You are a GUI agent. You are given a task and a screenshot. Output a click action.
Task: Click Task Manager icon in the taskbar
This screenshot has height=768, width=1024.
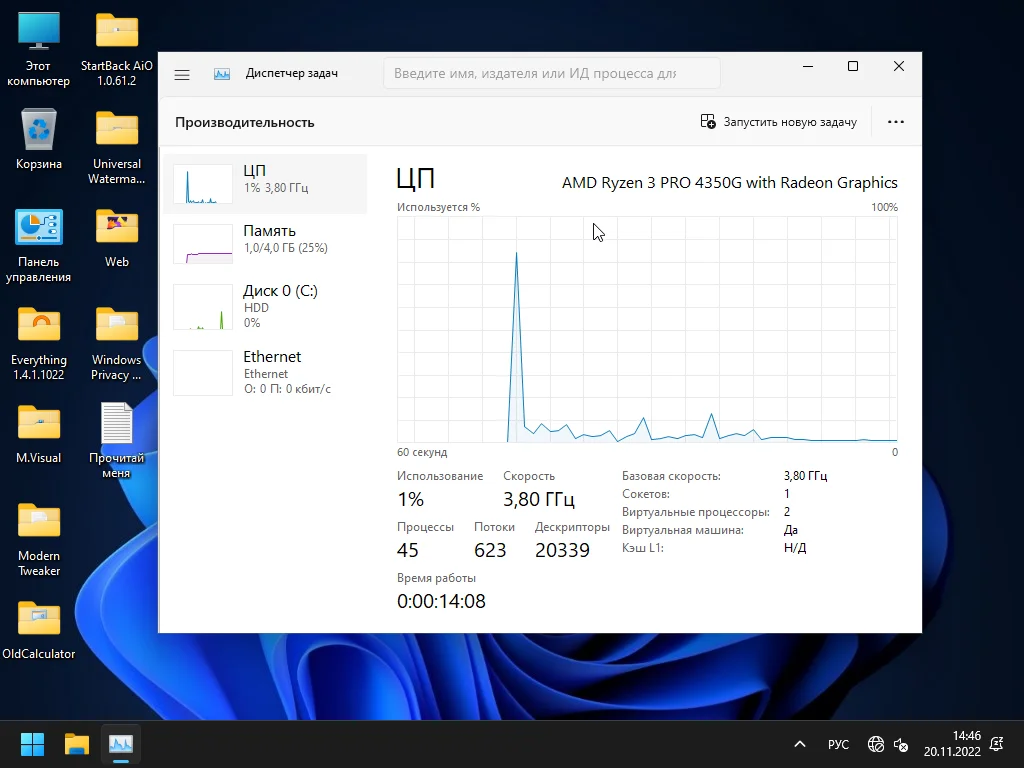coord(121,744)
